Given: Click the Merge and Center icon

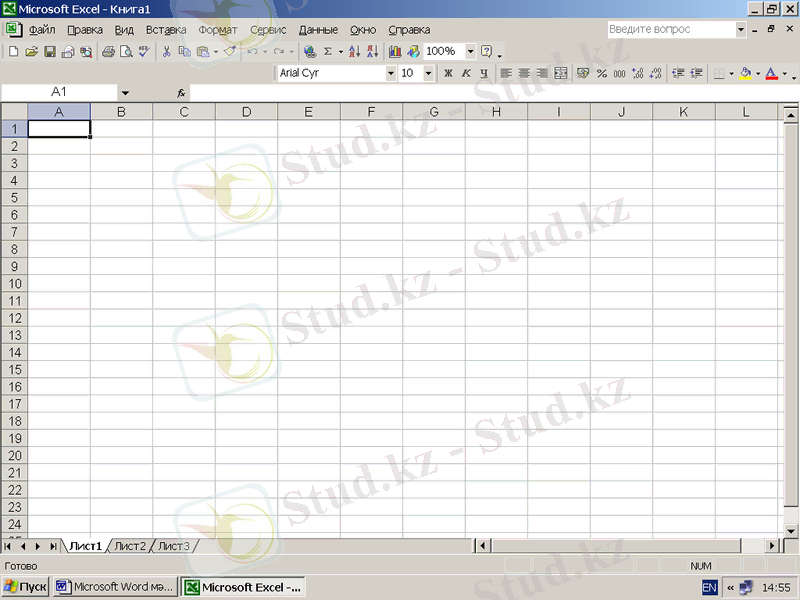Looking at the screenshot, I should tap(561, 73).
